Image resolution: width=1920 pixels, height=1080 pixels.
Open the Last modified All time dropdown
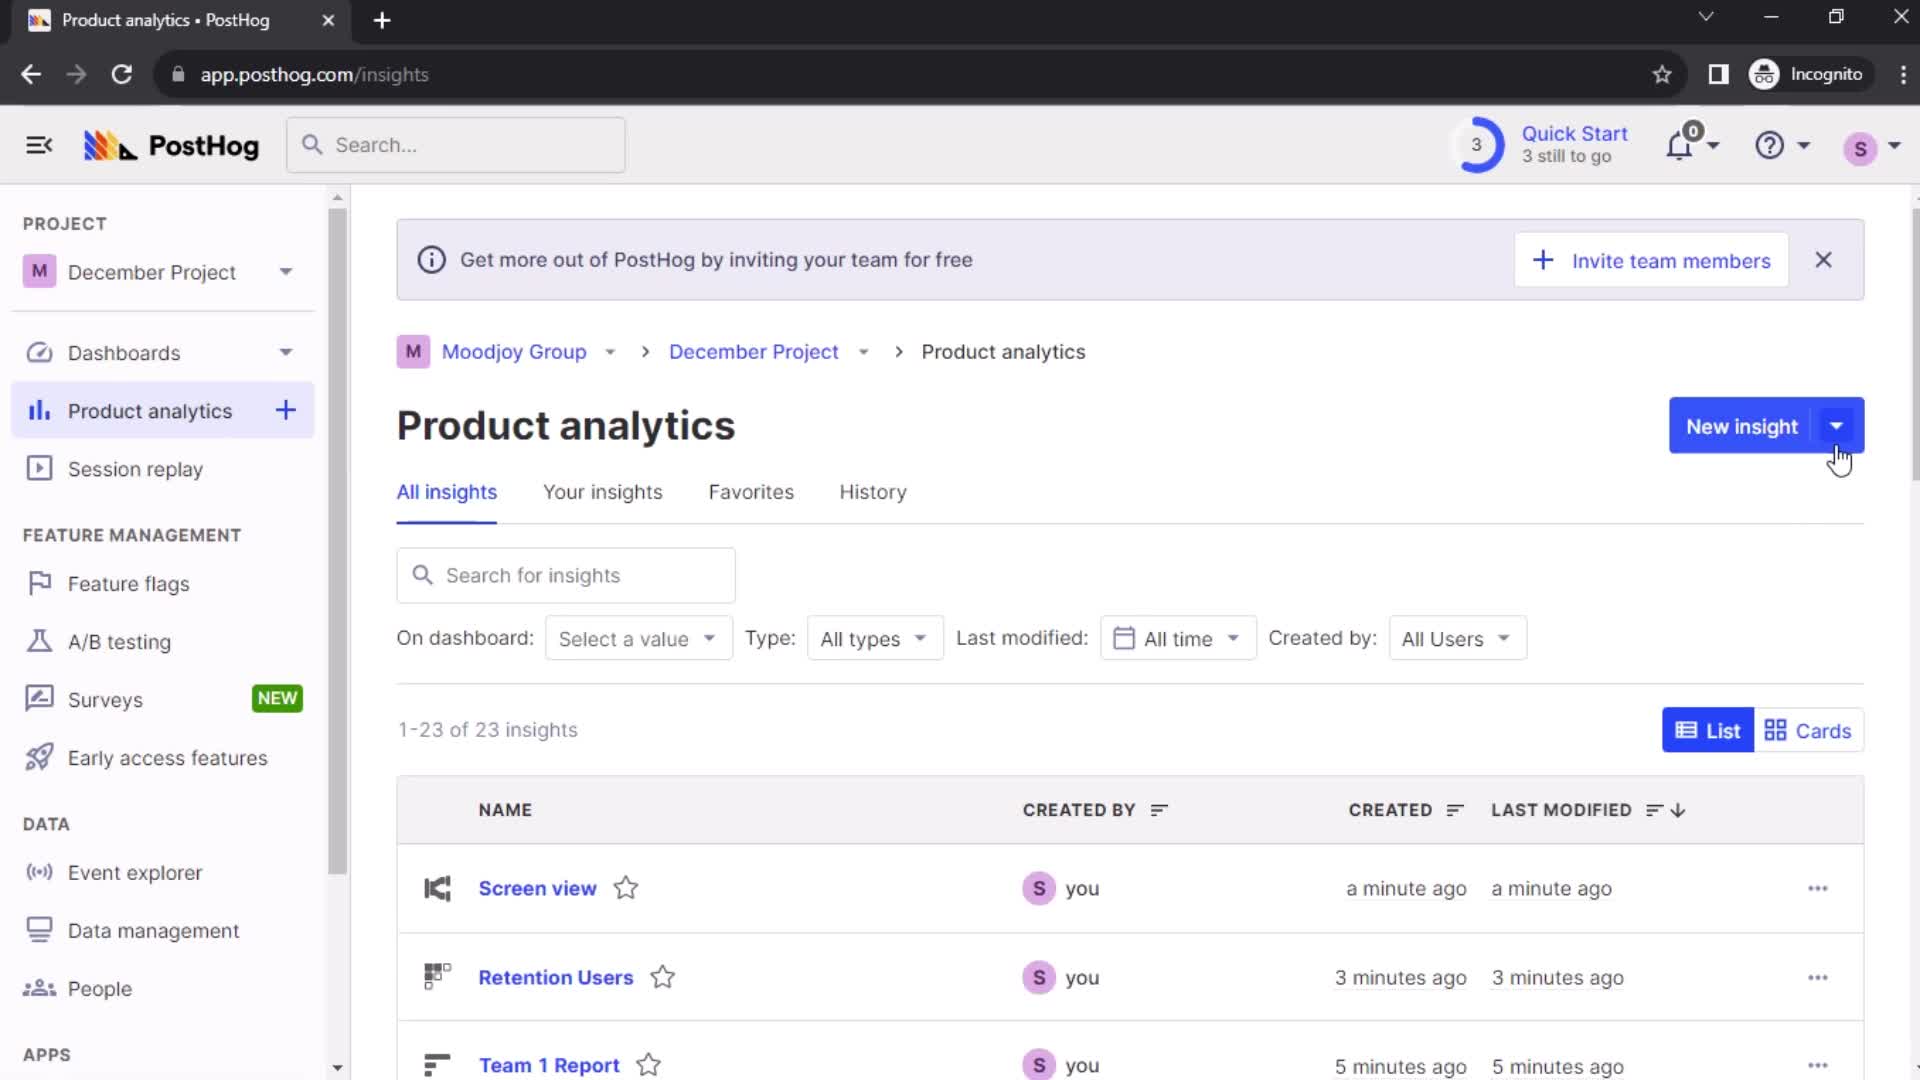[x=1178, y=638]
